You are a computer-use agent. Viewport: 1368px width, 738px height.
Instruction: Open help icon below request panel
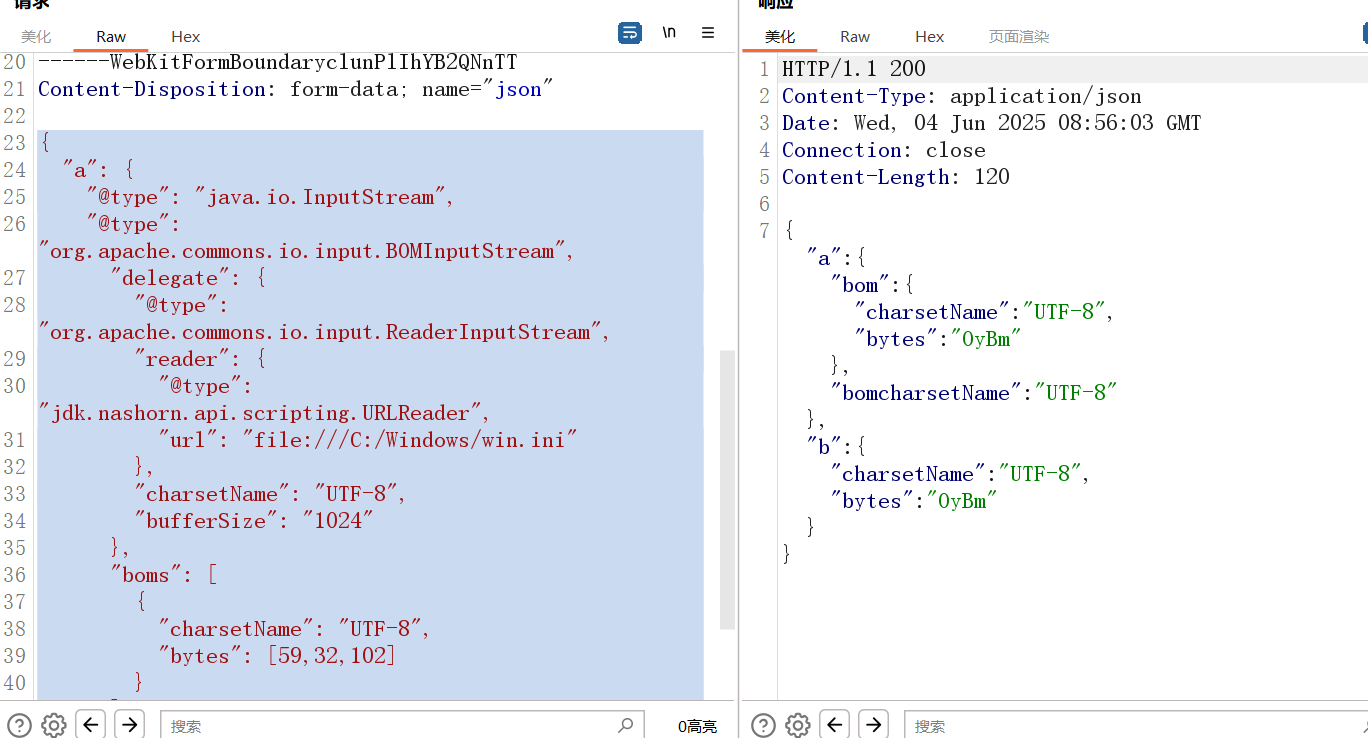(x=20, y=725)
